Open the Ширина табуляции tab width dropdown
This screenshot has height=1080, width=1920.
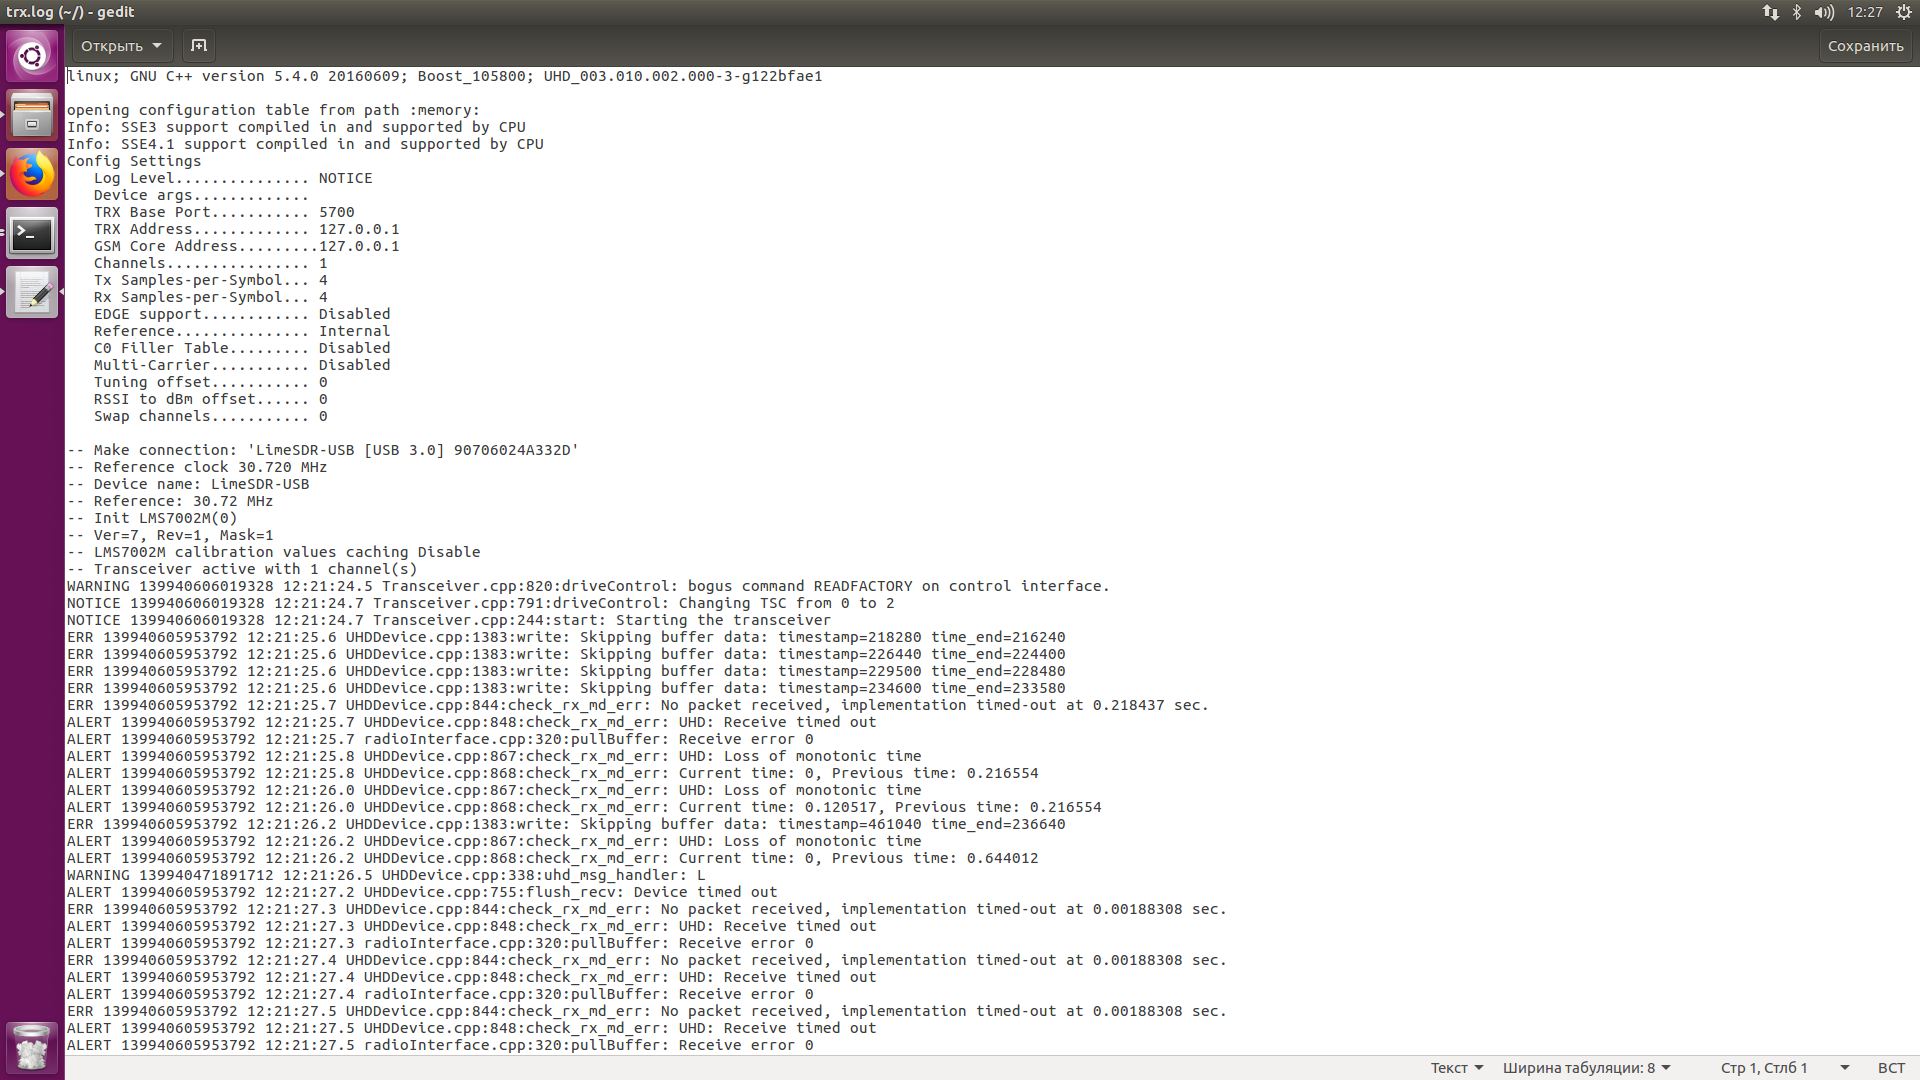click(x=1586, y=1068)
